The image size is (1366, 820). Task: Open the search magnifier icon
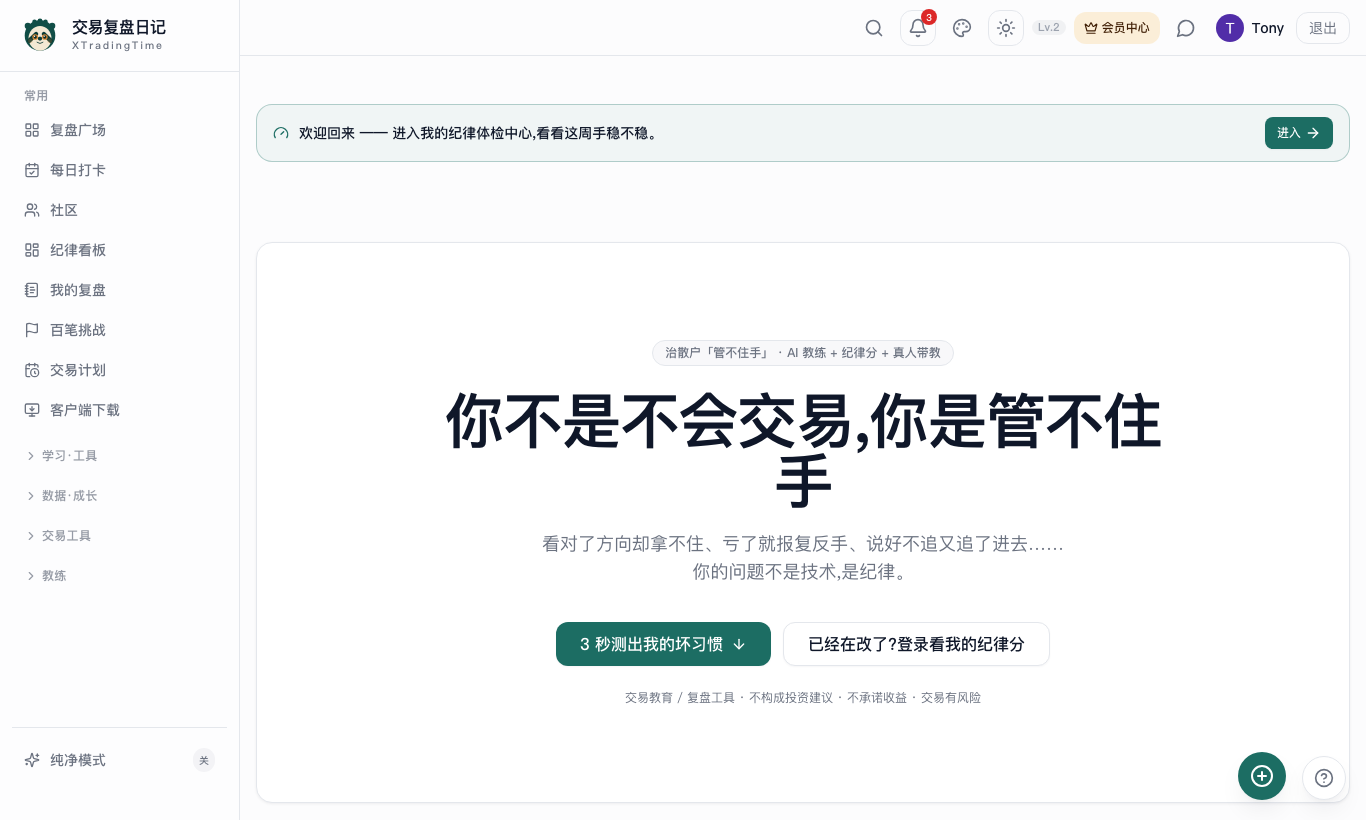pyautogui.click(x=874, y=28)
